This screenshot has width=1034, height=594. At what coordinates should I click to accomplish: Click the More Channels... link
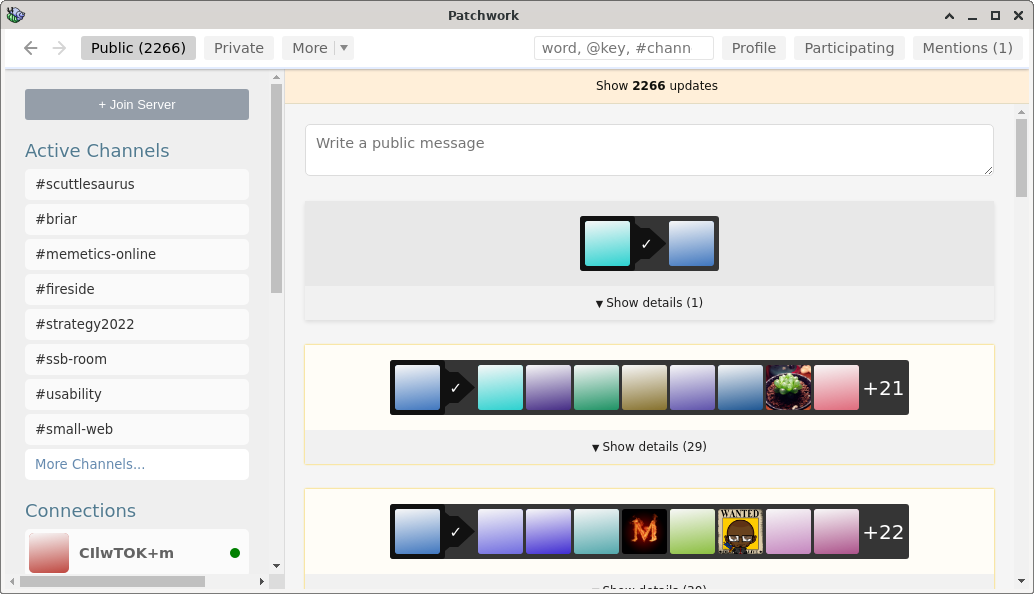point(137,464)
